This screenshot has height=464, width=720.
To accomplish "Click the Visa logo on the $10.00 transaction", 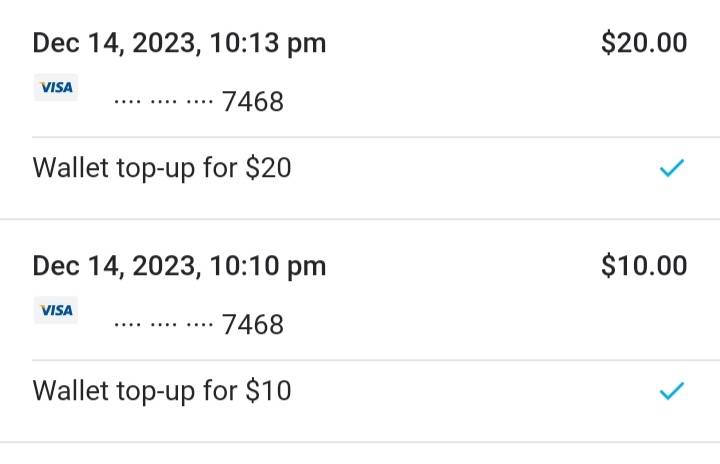I will click(x=56, y=311).
